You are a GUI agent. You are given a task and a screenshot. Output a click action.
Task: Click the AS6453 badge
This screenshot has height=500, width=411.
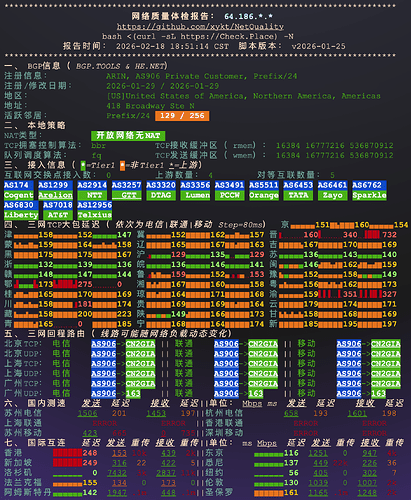(x=298, y=185)
